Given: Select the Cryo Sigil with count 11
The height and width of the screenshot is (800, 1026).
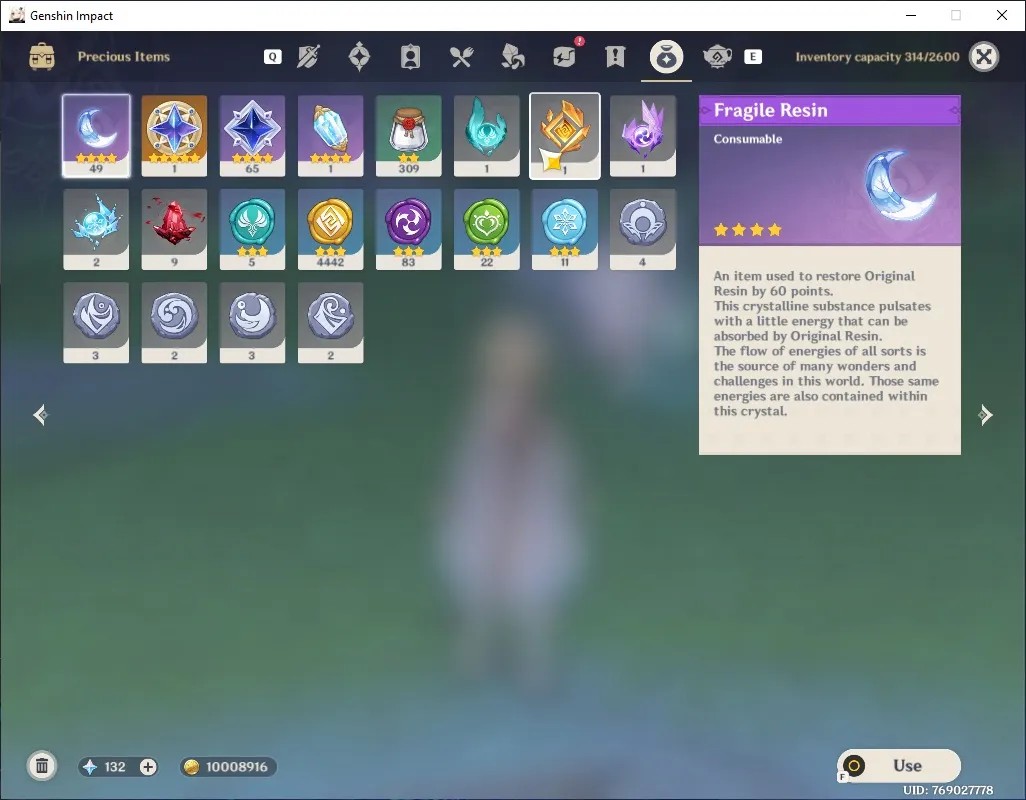Looking at the screenshot, I should tap(565, 229).
